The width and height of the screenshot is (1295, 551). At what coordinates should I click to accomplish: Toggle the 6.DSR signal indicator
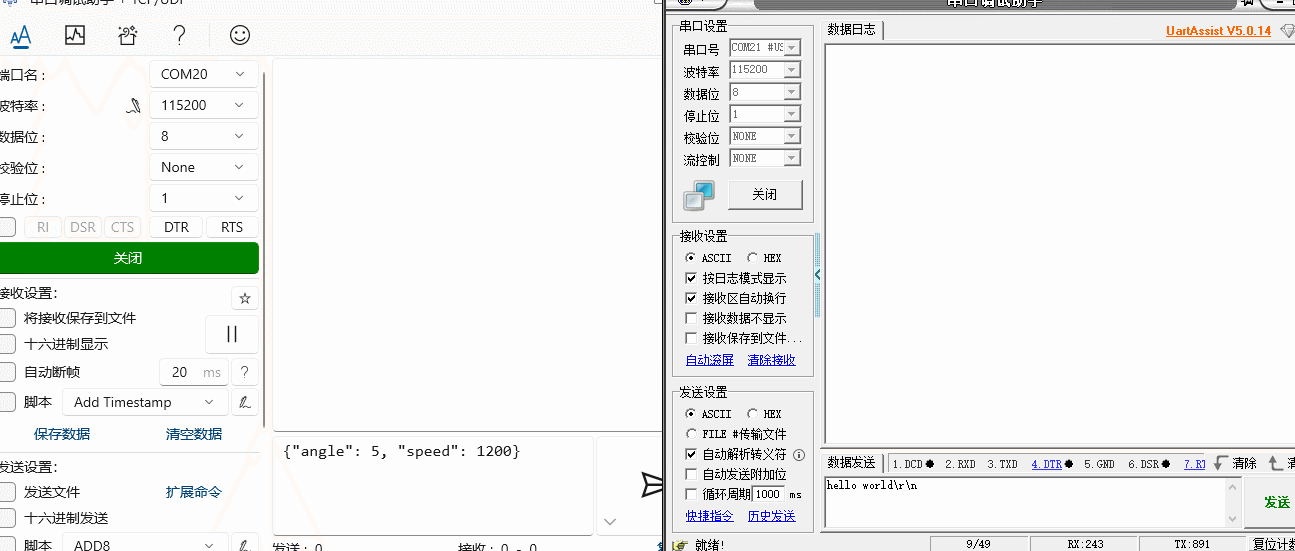1149,464
